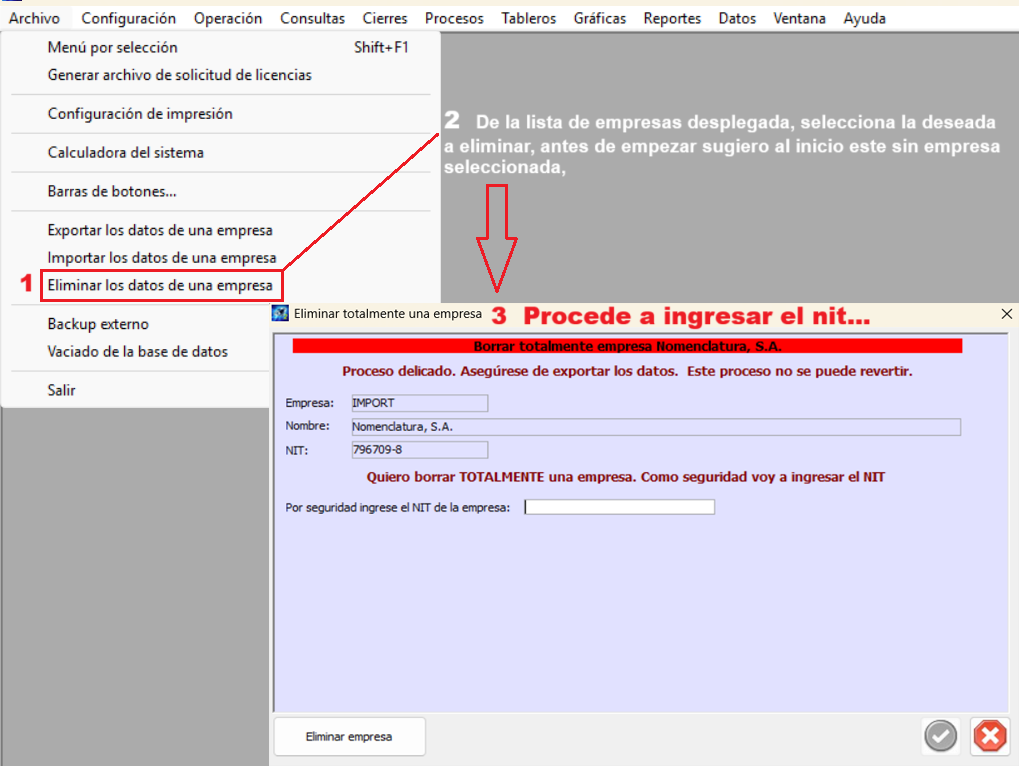Choose Importar los datos de una empresa

coord(162,258)
